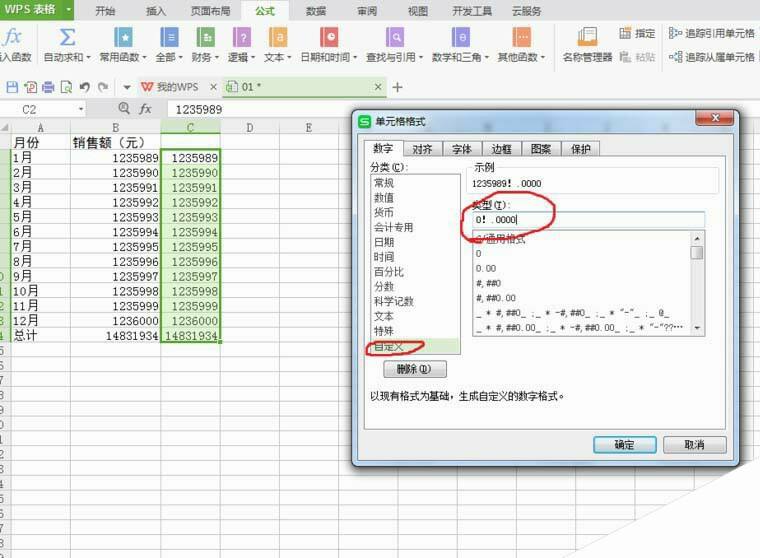
Task: Select 货币 in the category list
Action: coord(415,212)
